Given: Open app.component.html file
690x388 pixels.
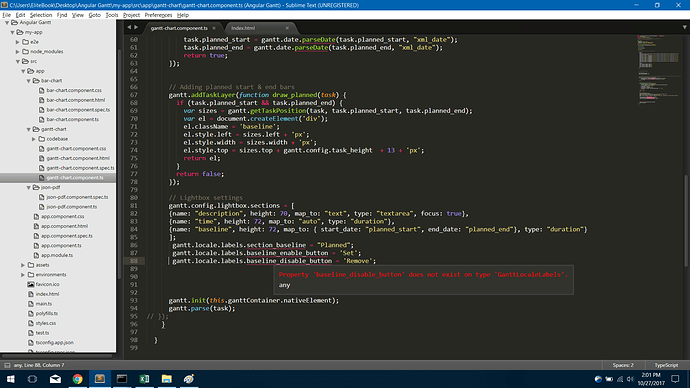Looking at the screenshot, I should pos(64,226).
